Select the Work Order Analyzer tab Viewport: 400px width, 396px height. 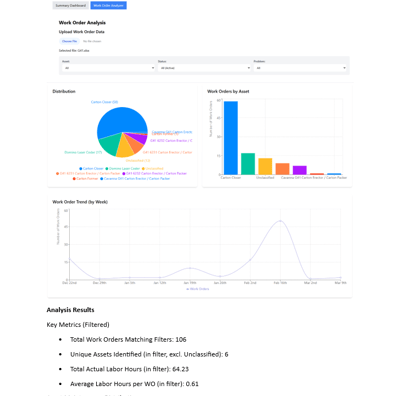tap(108, 6)
